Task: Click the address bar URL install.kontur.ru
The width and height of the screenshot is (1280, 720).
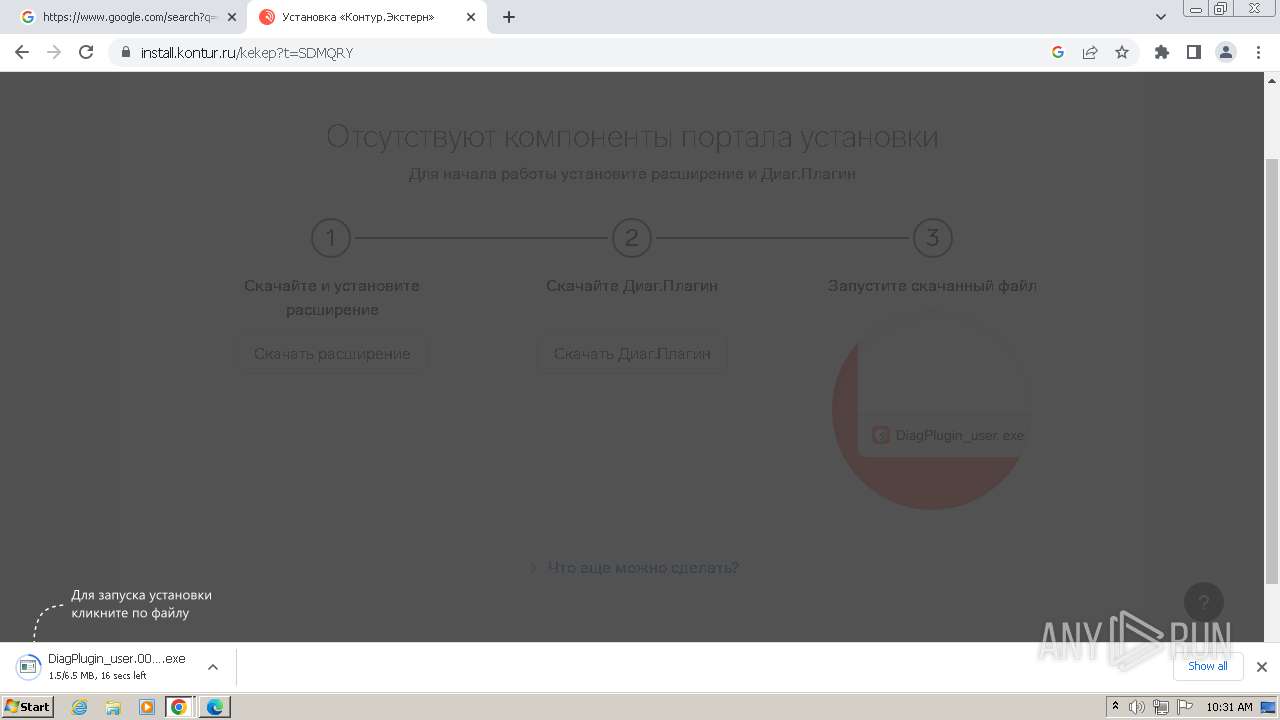Action: point(246,52)
